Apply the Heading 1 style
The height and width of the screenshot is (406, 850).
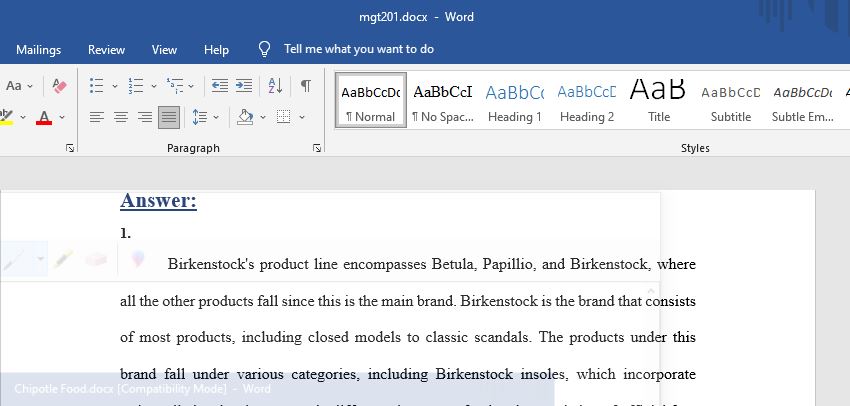tap(514, 101)
